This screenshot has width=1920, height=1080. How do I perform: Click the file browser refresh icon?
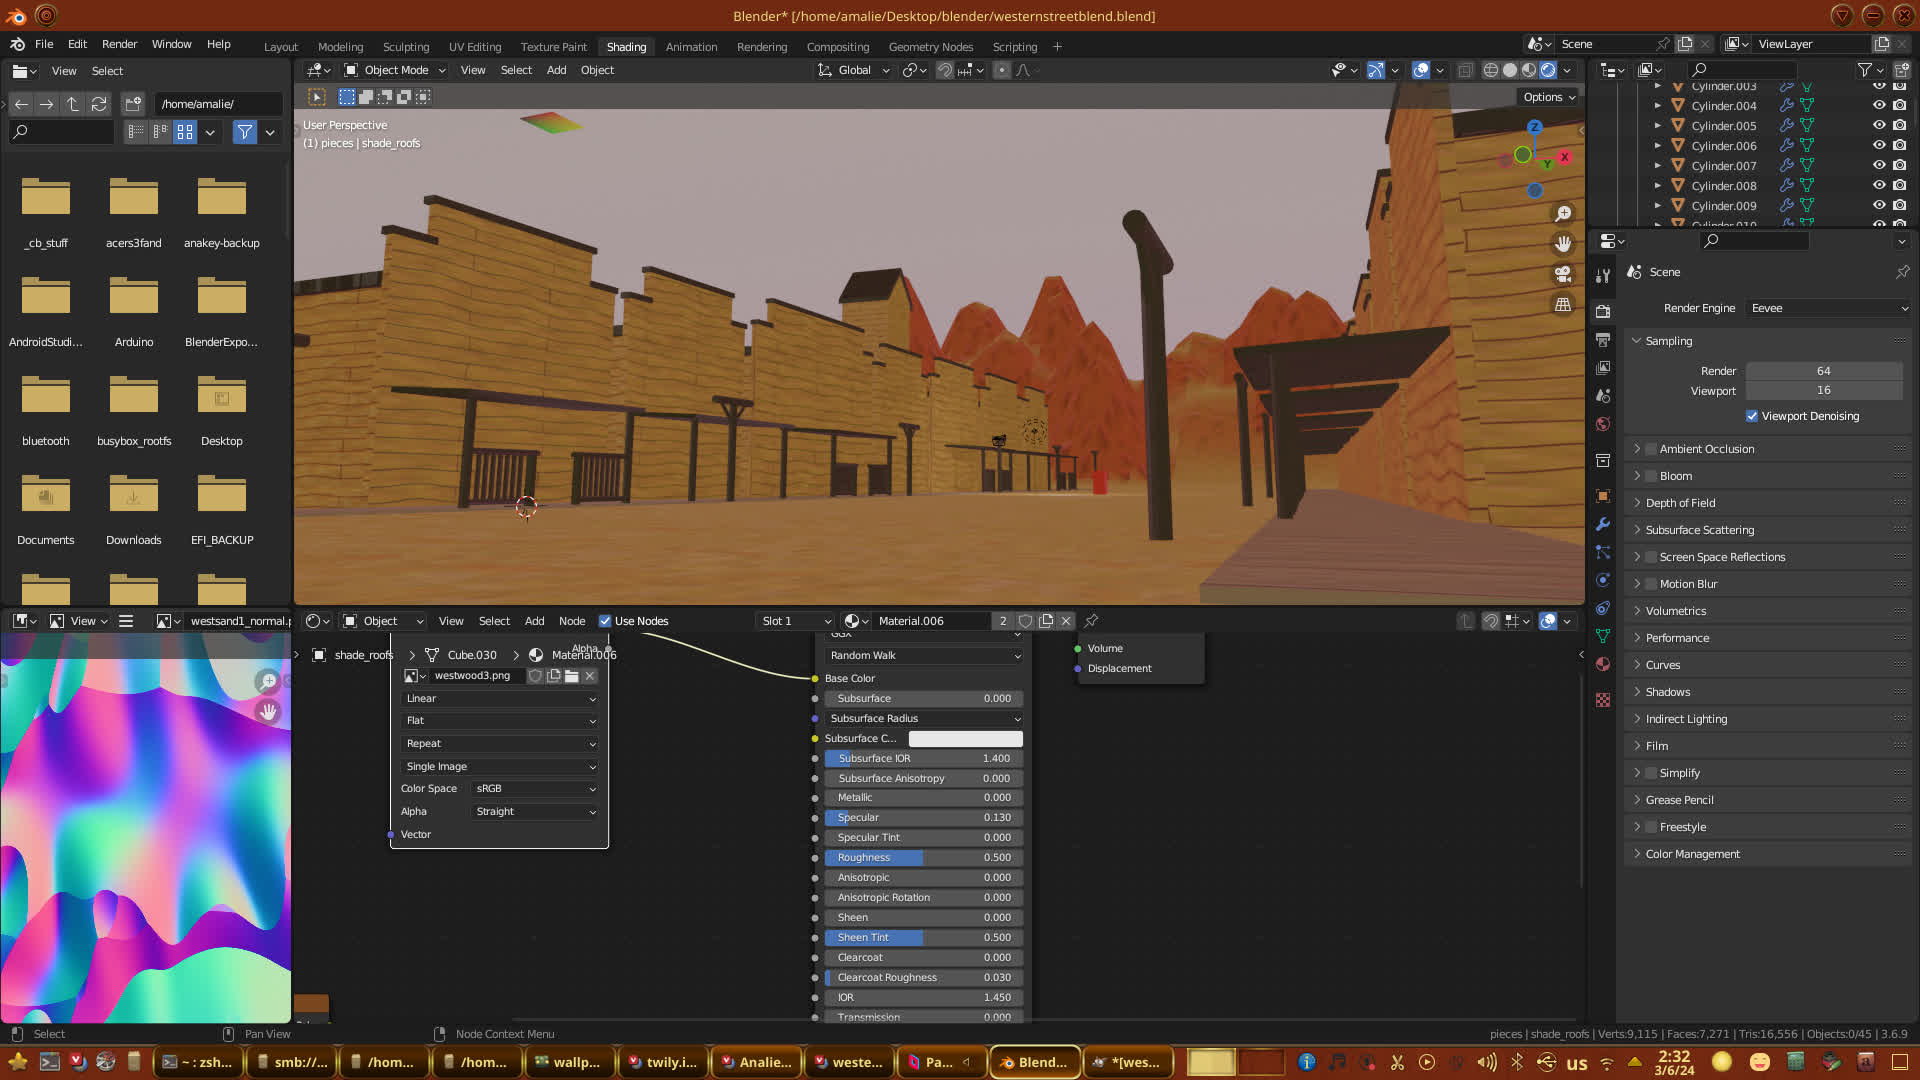[x=98, y=104]
